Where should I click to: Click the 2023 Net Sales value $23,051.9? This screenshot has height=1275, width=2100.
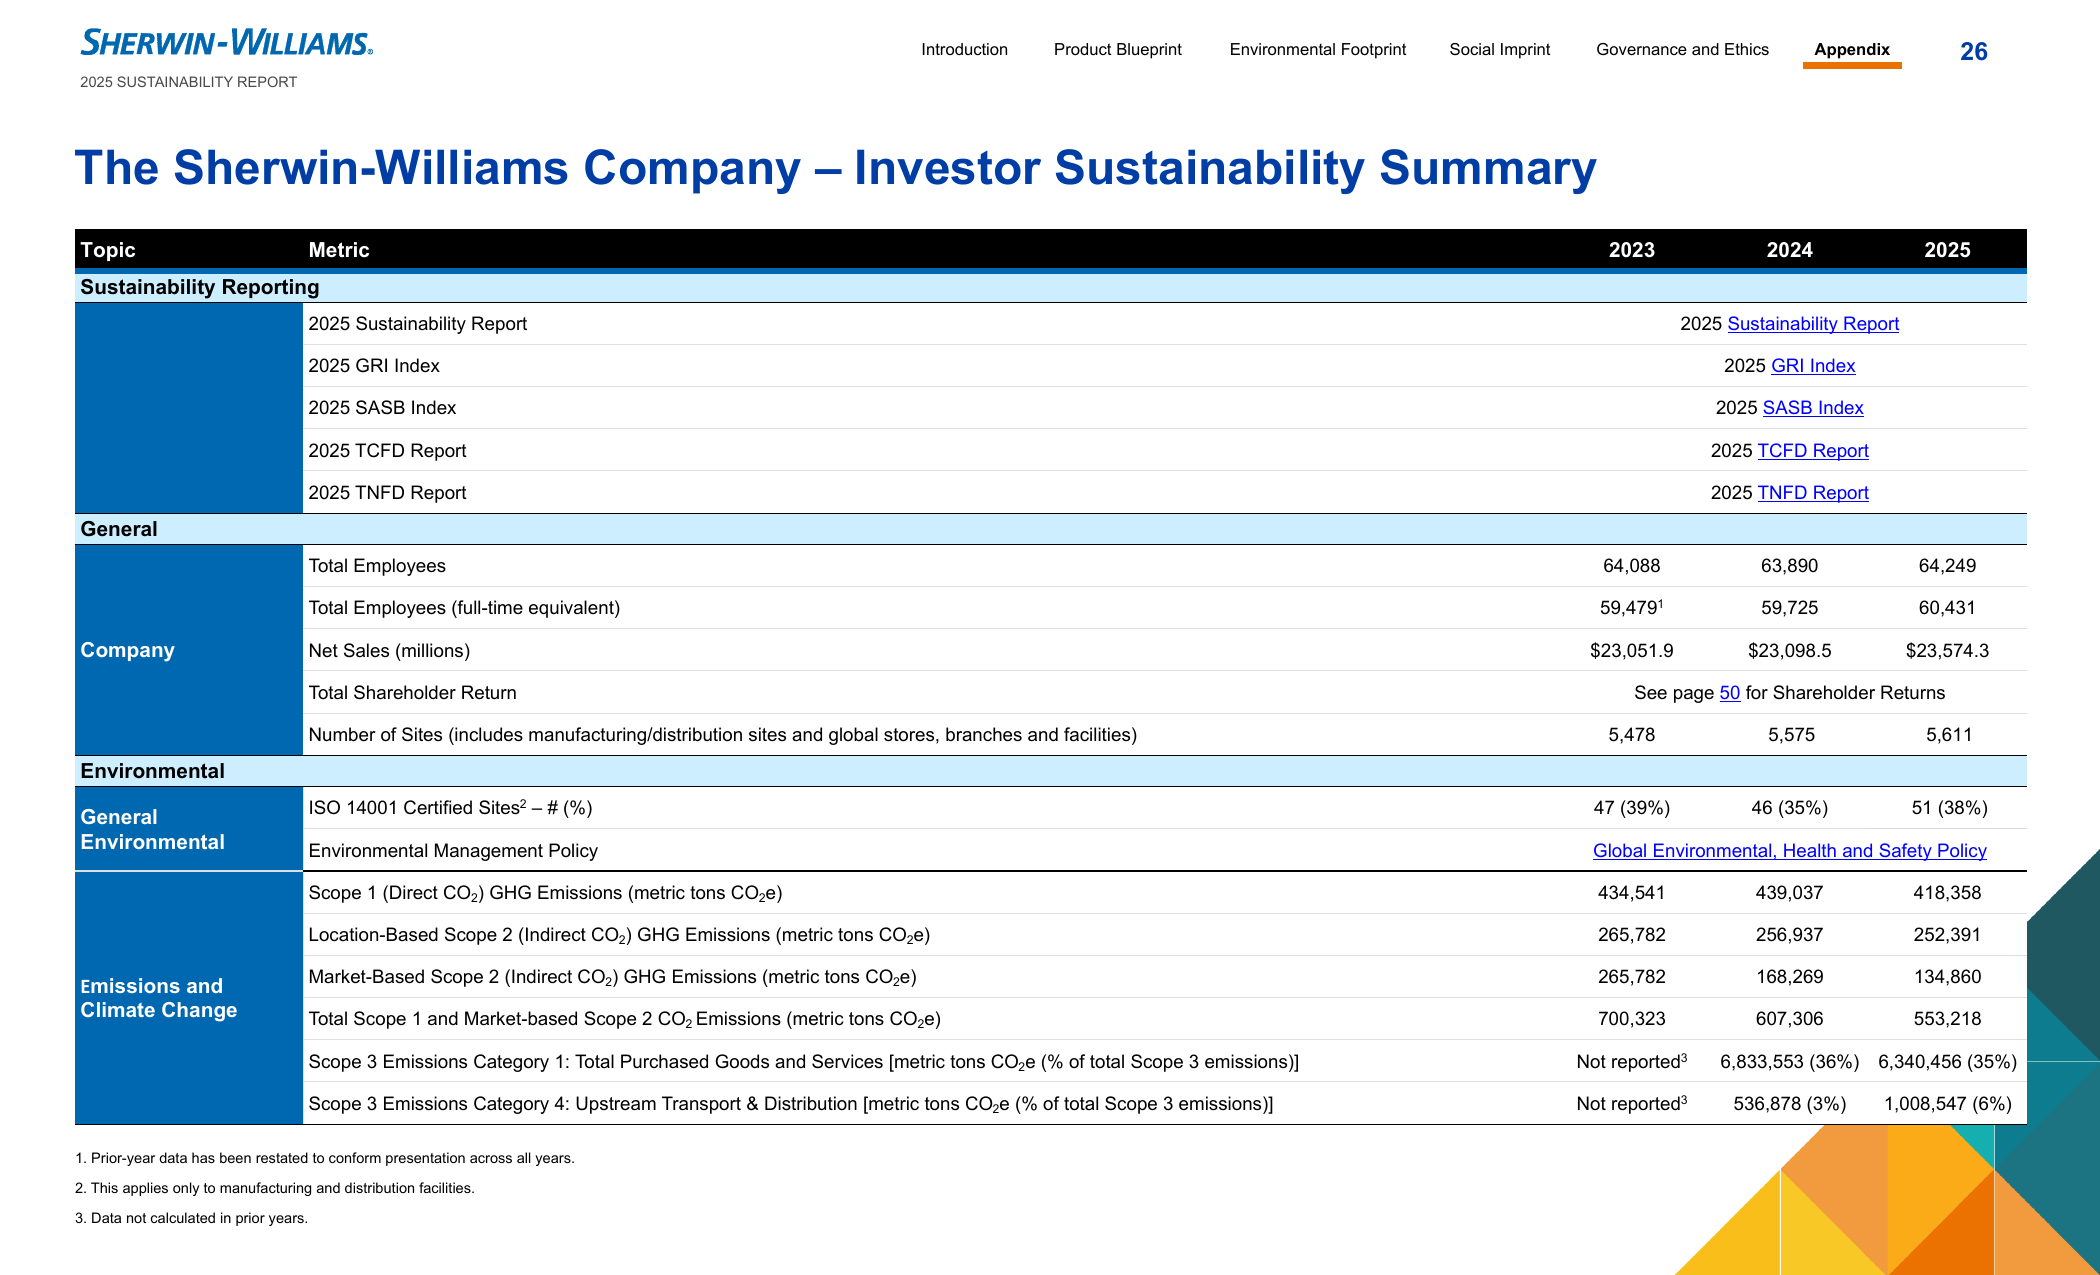1631,651
